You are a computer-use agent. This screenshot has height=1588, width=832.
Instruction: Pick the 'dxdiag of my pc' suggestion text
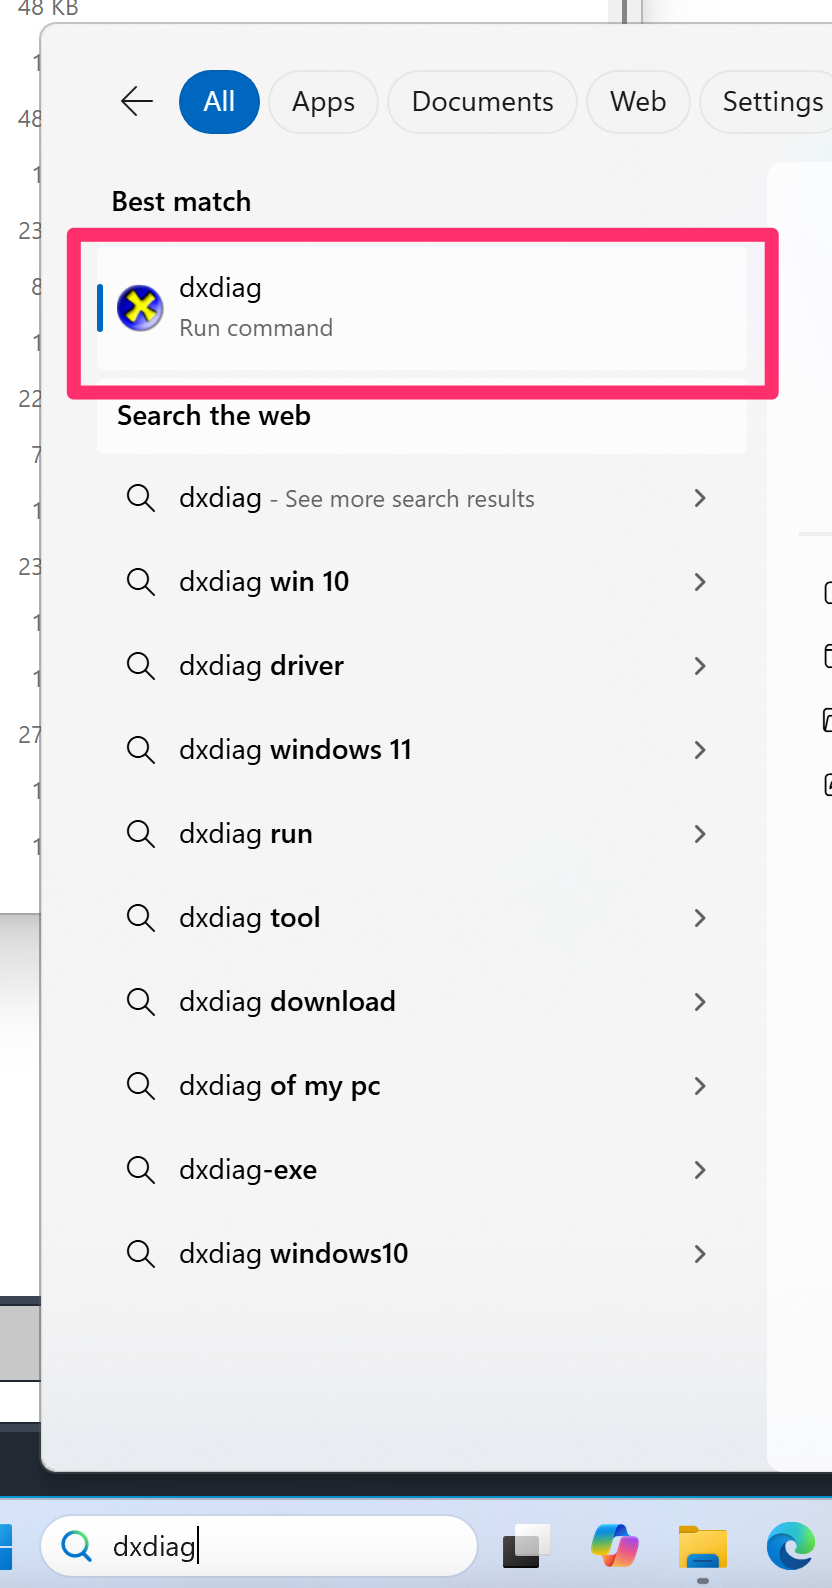coord(280,1086)
